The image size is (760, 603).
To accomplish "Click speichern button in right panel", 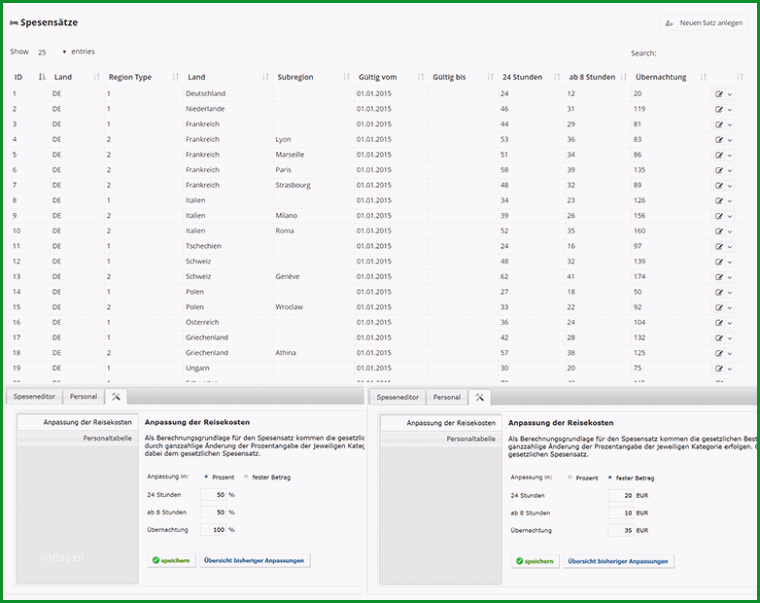I will (x=535, y=561).
